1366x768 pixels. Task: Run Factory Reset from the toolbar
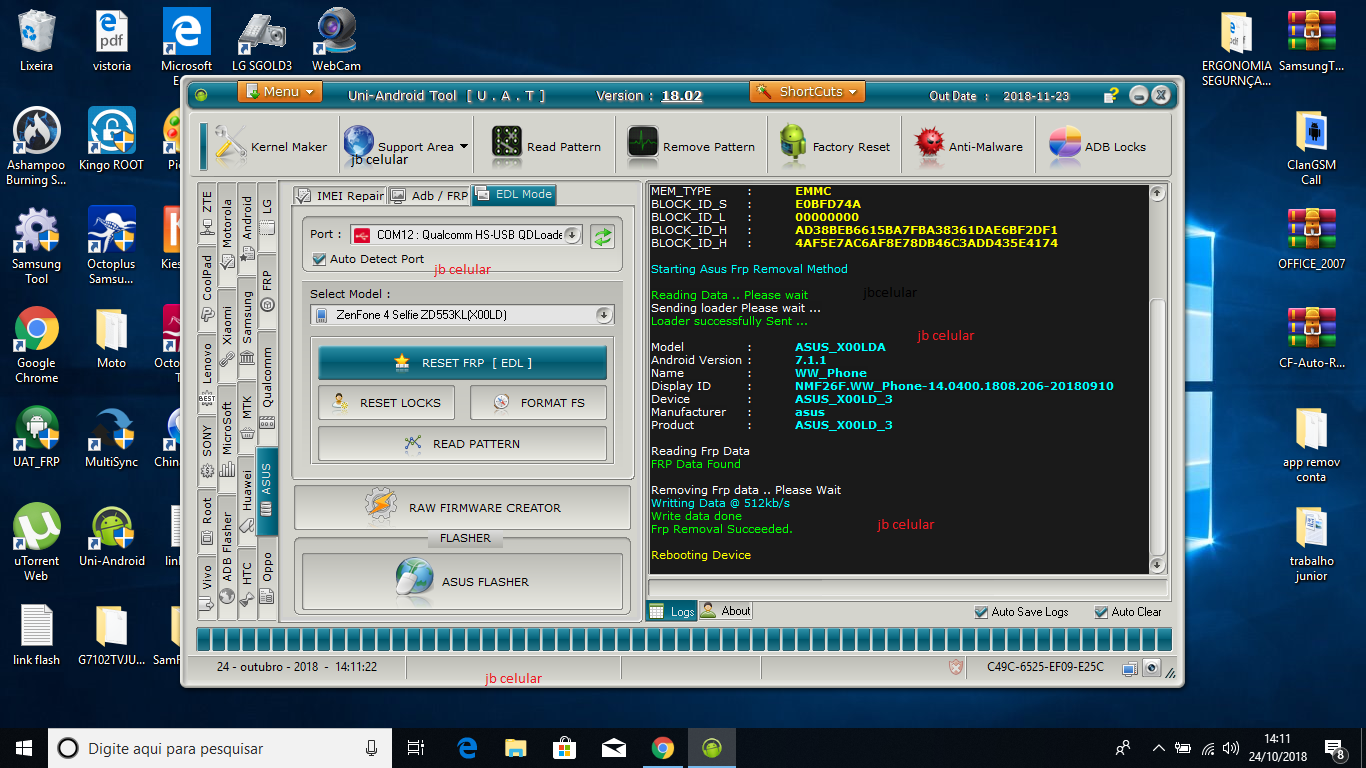(835, 146)
